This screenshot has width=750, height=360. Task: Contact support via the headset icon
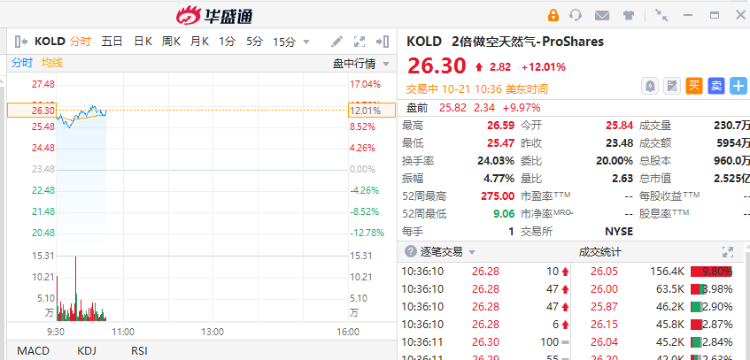tap(576, 15)
